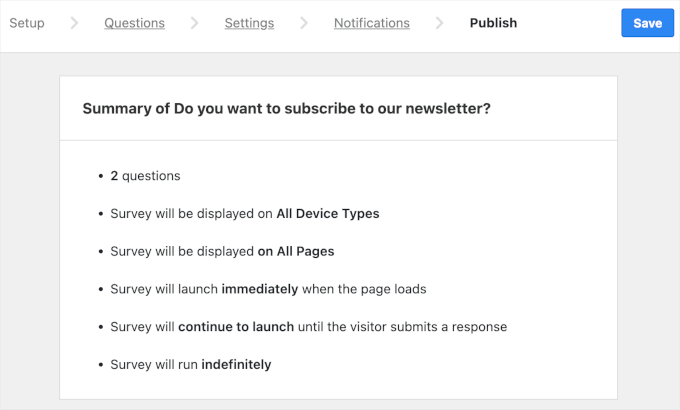Click the bullet beside "Survey will run indefinitely"
Image resolution: width=680 pixels, height=410 pixels.
101,365
